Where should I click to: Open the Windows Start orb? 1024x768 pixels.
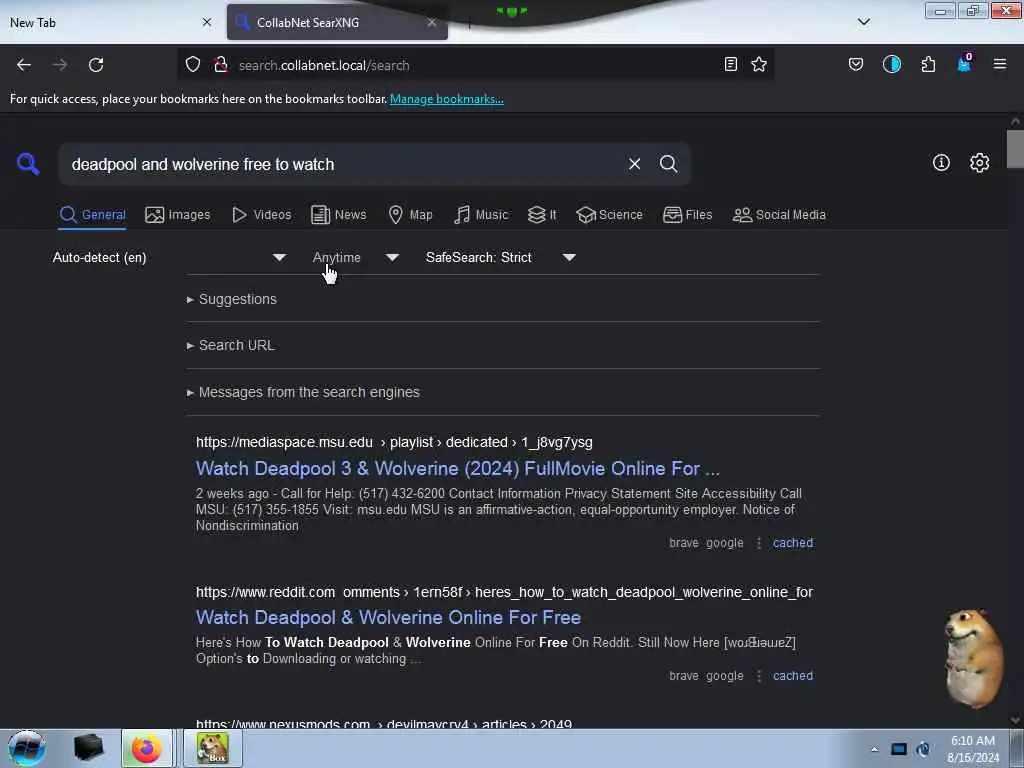27,748
